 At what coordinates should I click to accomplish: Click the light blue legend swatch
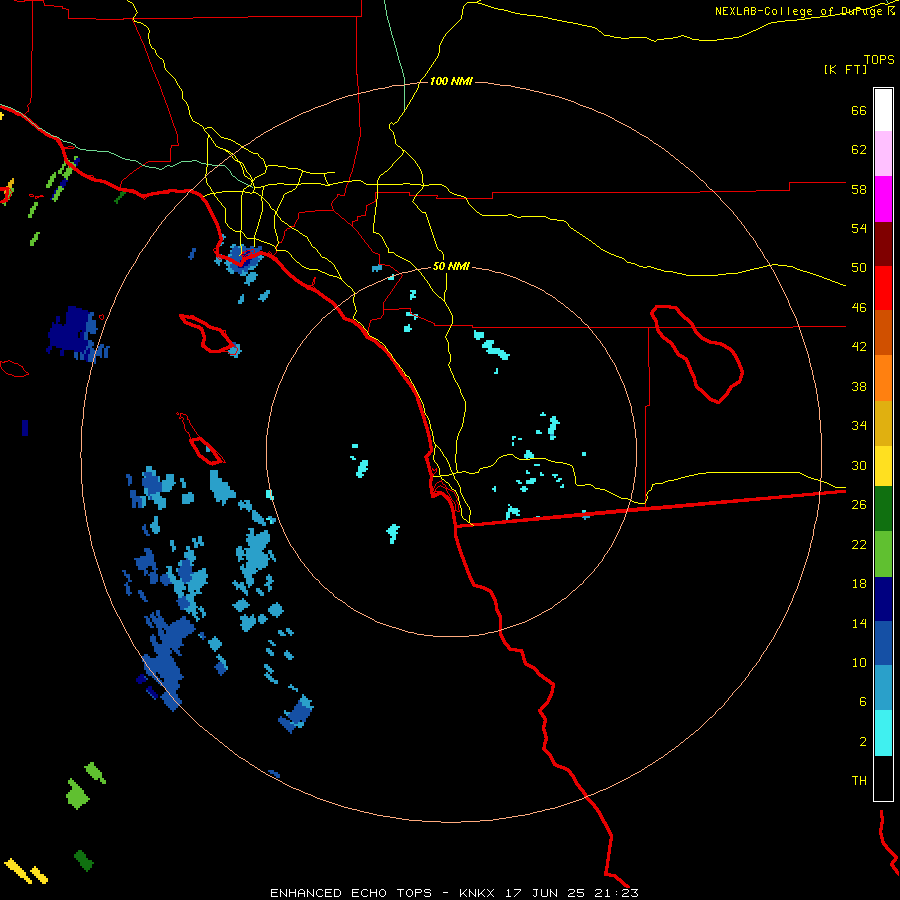tap(883, 688)
